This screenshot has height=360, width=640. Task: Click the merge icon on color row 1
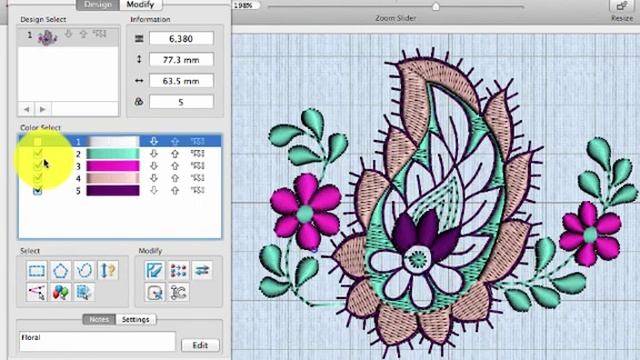coord(198,141)
